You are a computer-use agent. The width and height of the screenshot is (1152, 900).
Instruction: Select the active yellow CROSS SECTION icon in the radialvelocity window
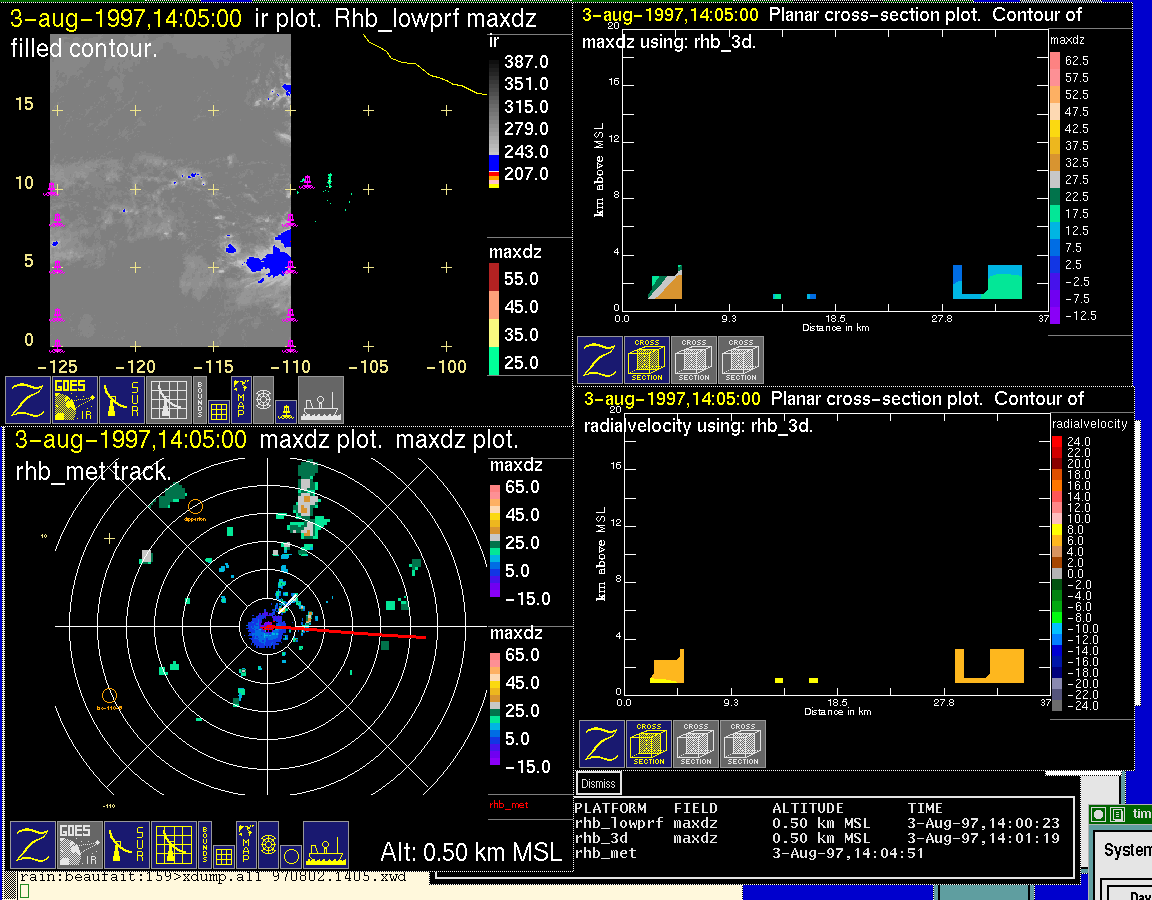click(x=649, y=744)
